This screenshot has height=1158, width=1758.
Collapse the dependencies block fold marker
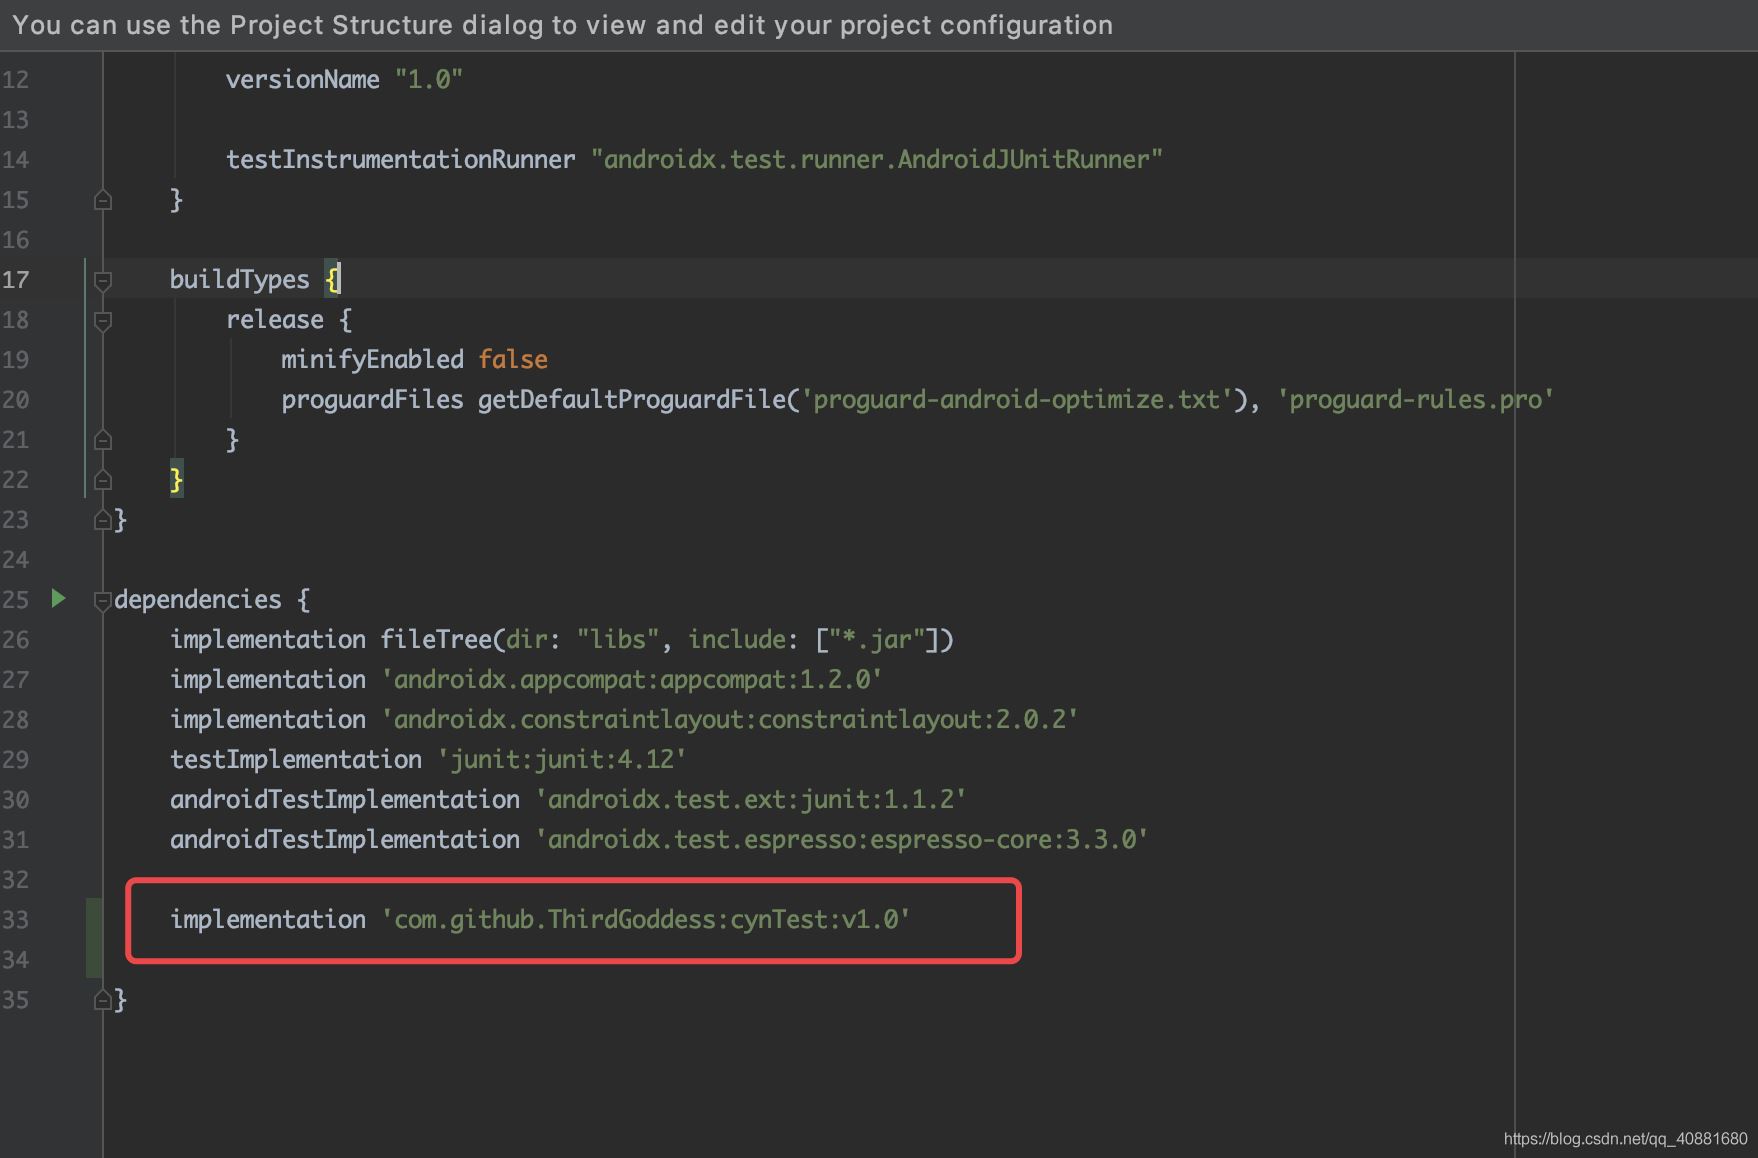101,600
